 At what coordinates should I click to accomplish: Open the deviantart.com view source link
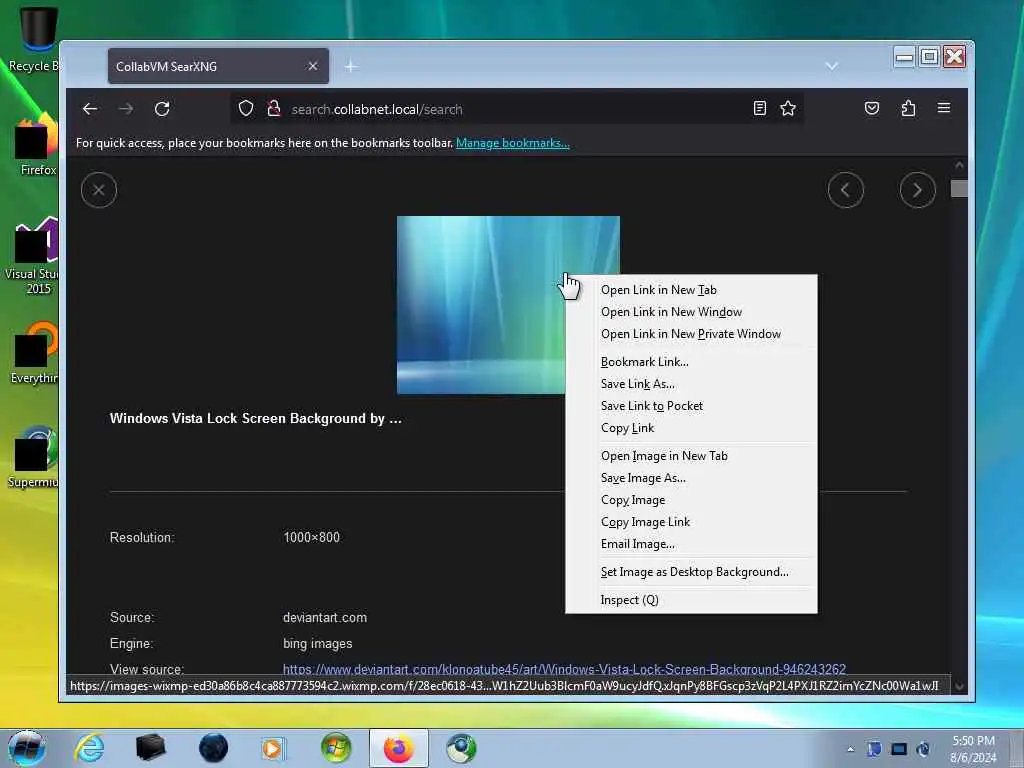(564, 669)
